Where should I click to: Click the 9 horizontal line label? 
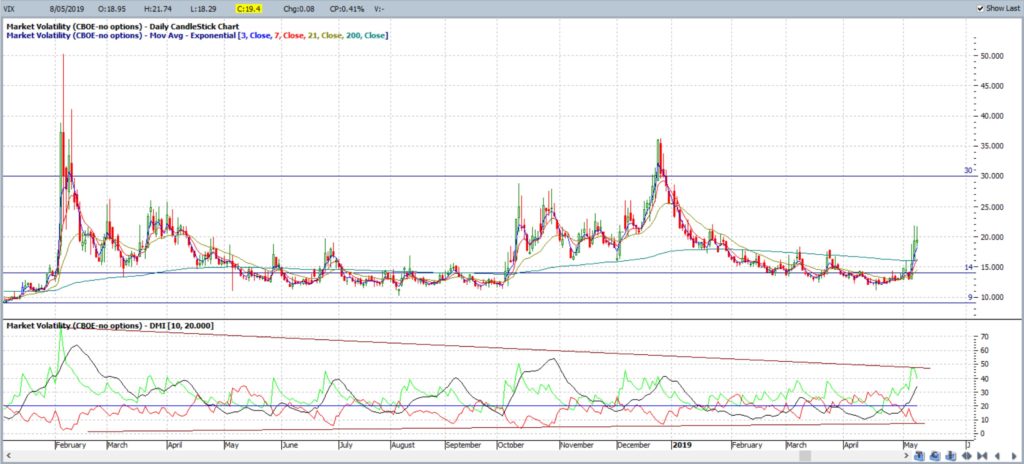click(x=970, y=297)
